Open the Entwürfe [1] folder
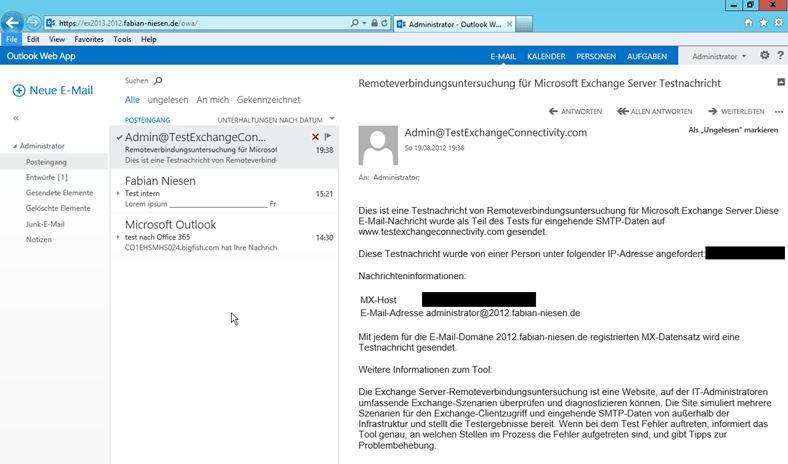Image resolution: width=788 pixels, height=464 pixels. pyautogui.click(x=47, y=177)
